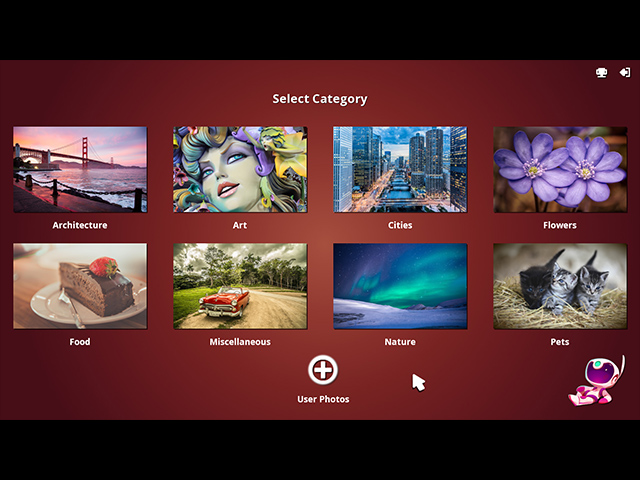Open the Architecture category thumbnail
Screen dimensions: 640x480
(x=80, y=169)
